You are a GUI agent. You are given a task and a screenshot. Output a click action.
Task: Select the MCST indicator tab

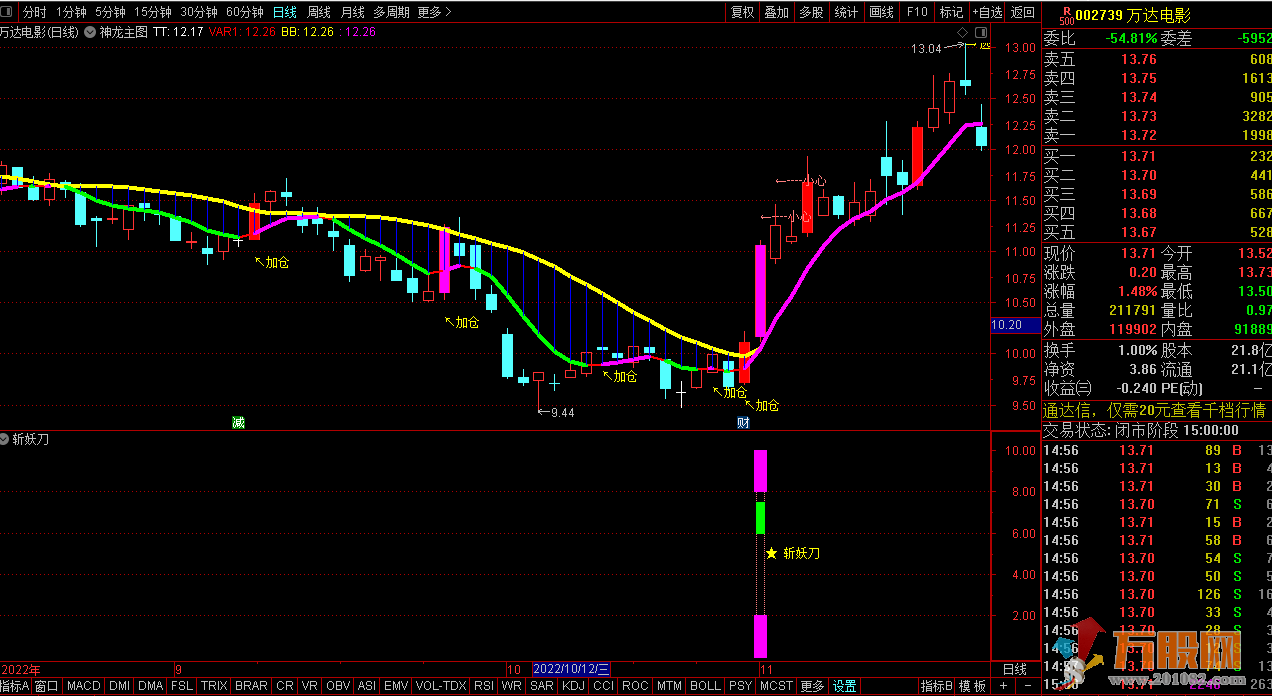click(x=776, y=686)
